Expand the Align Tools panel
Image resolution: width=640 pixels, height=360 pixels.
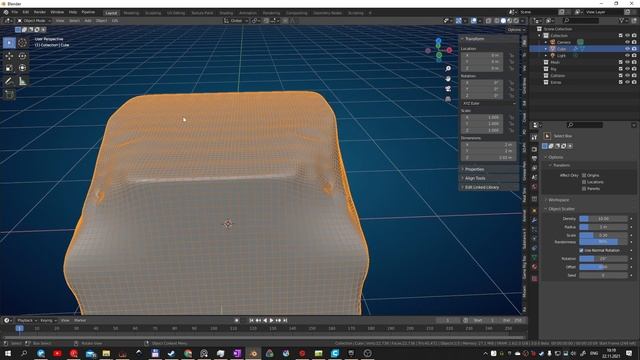click(x=475, y=178)
